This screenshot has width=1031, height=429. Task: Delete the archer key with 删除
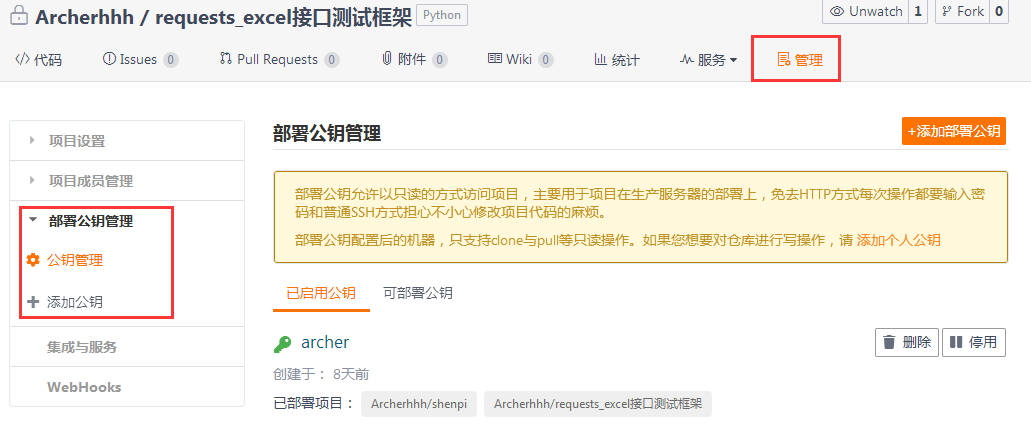(x=907, y=342)
